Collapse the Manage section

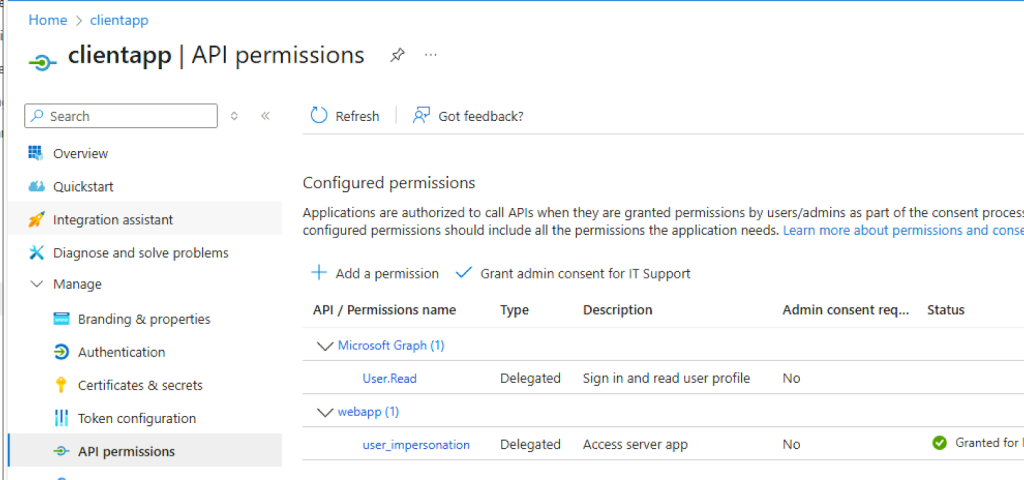coord(37,284)
